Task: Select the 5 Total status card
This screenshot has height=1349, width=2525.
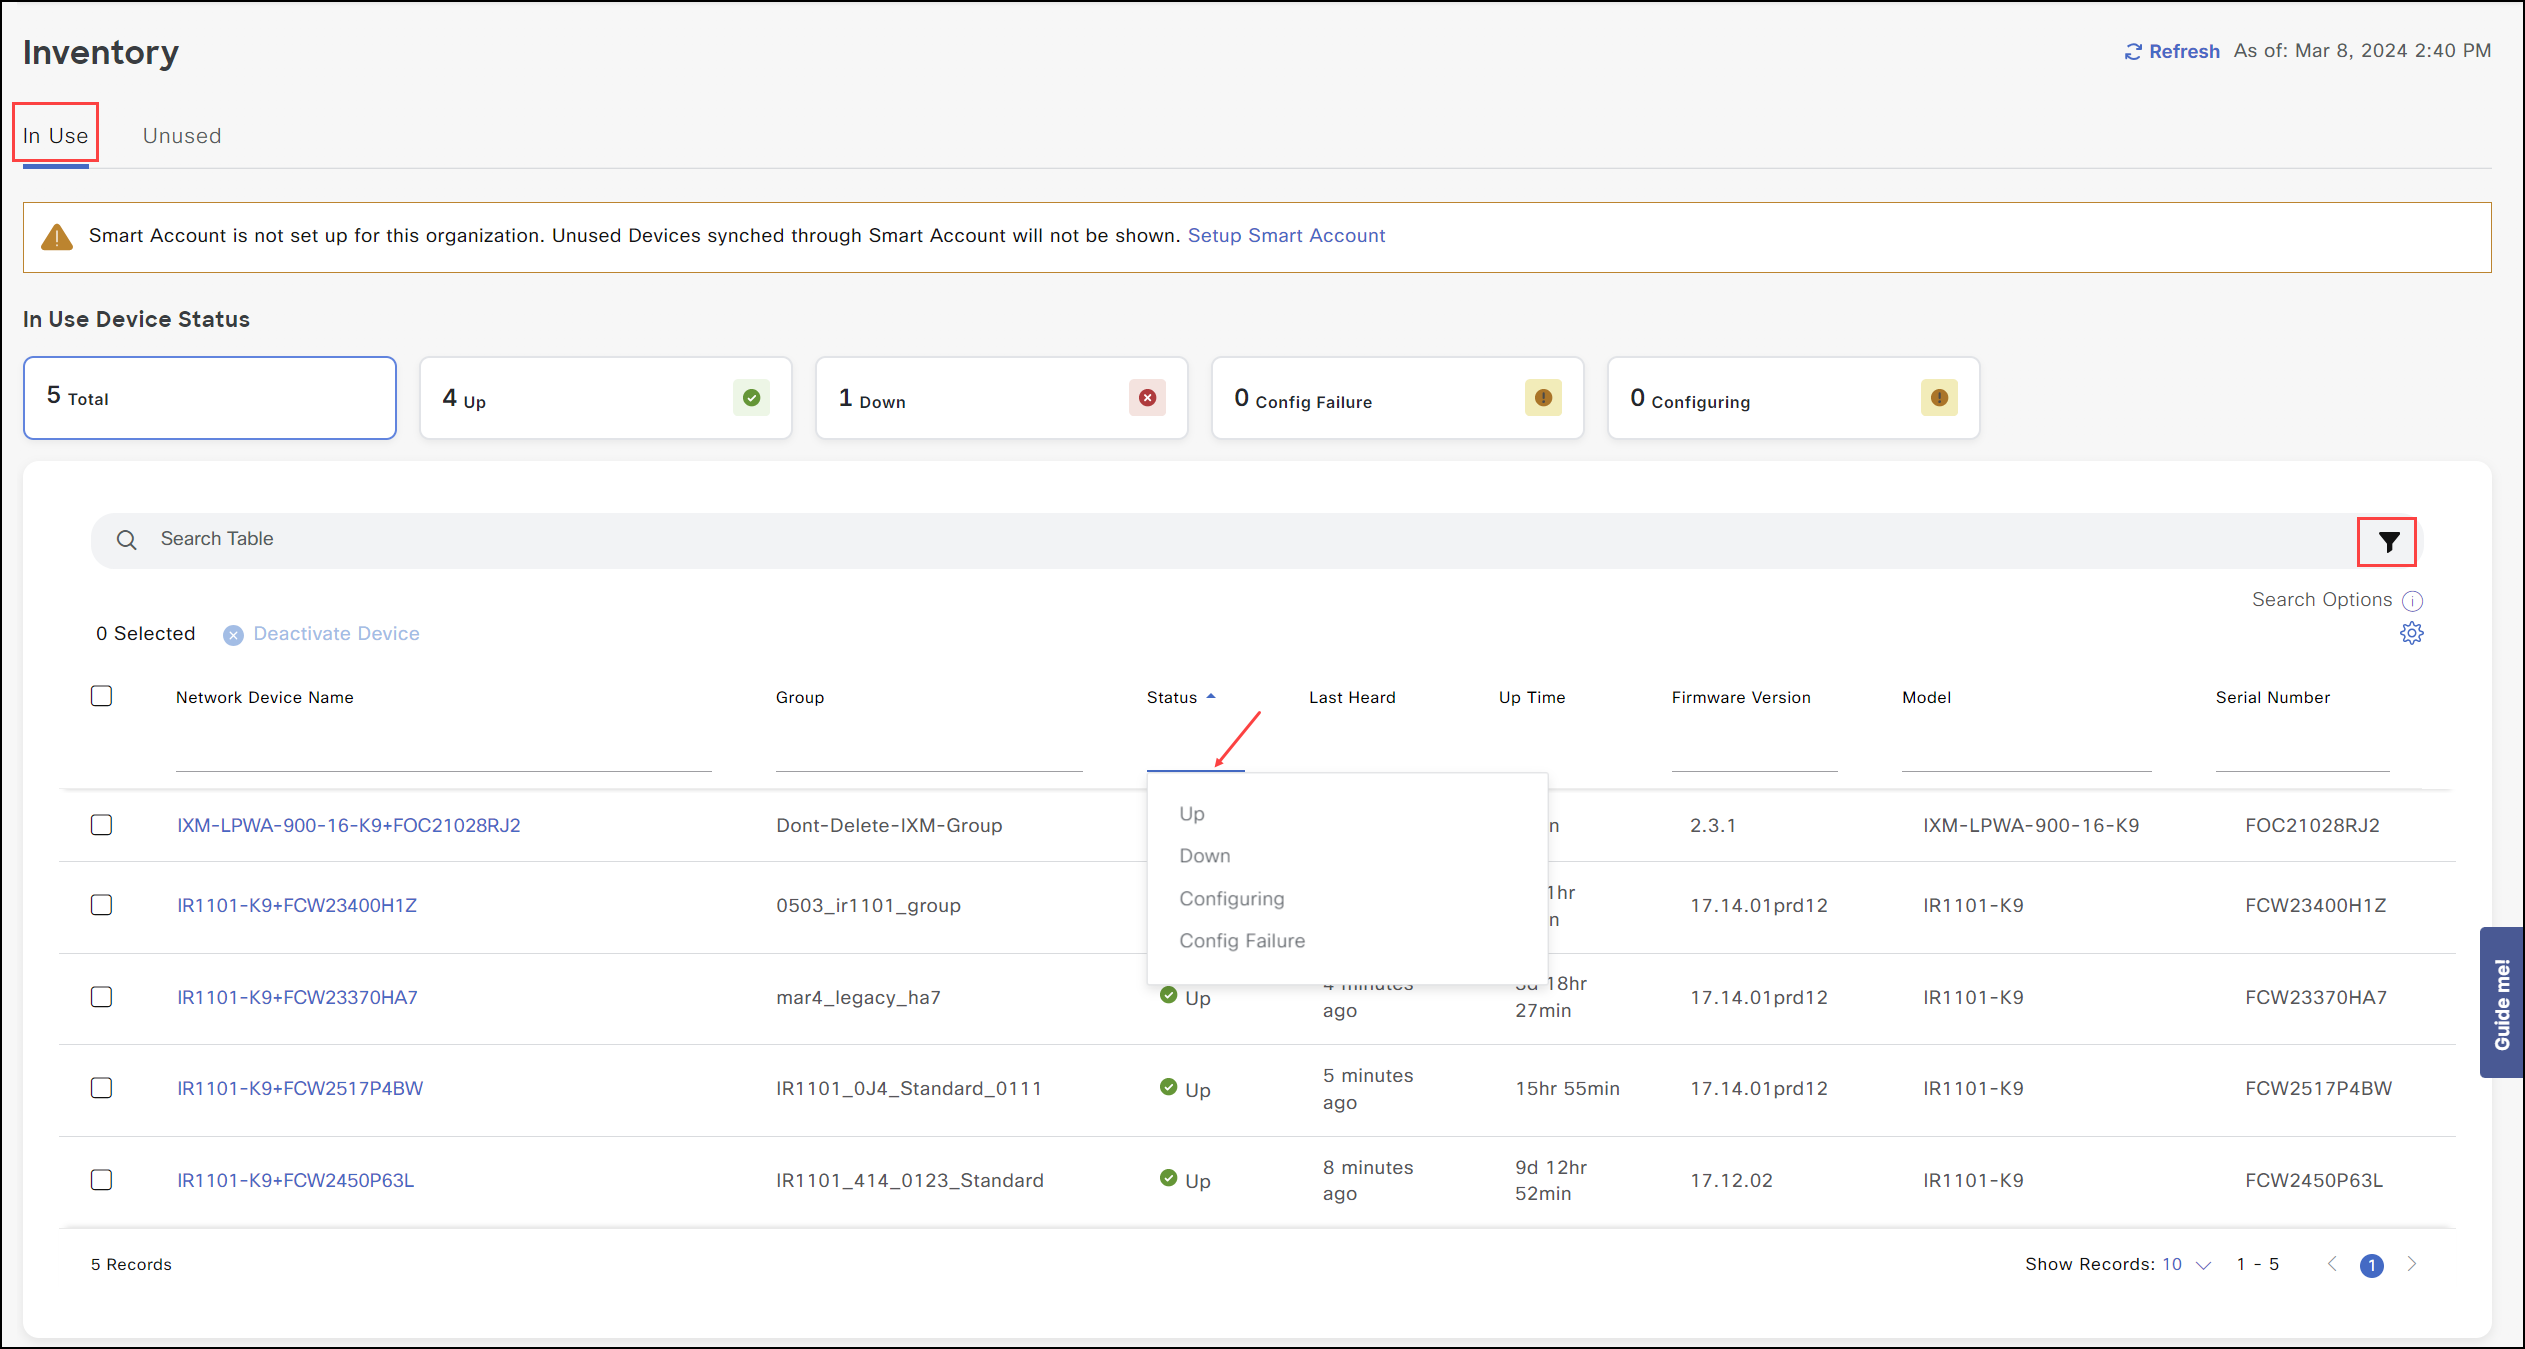Action: (x=210, y=398)
